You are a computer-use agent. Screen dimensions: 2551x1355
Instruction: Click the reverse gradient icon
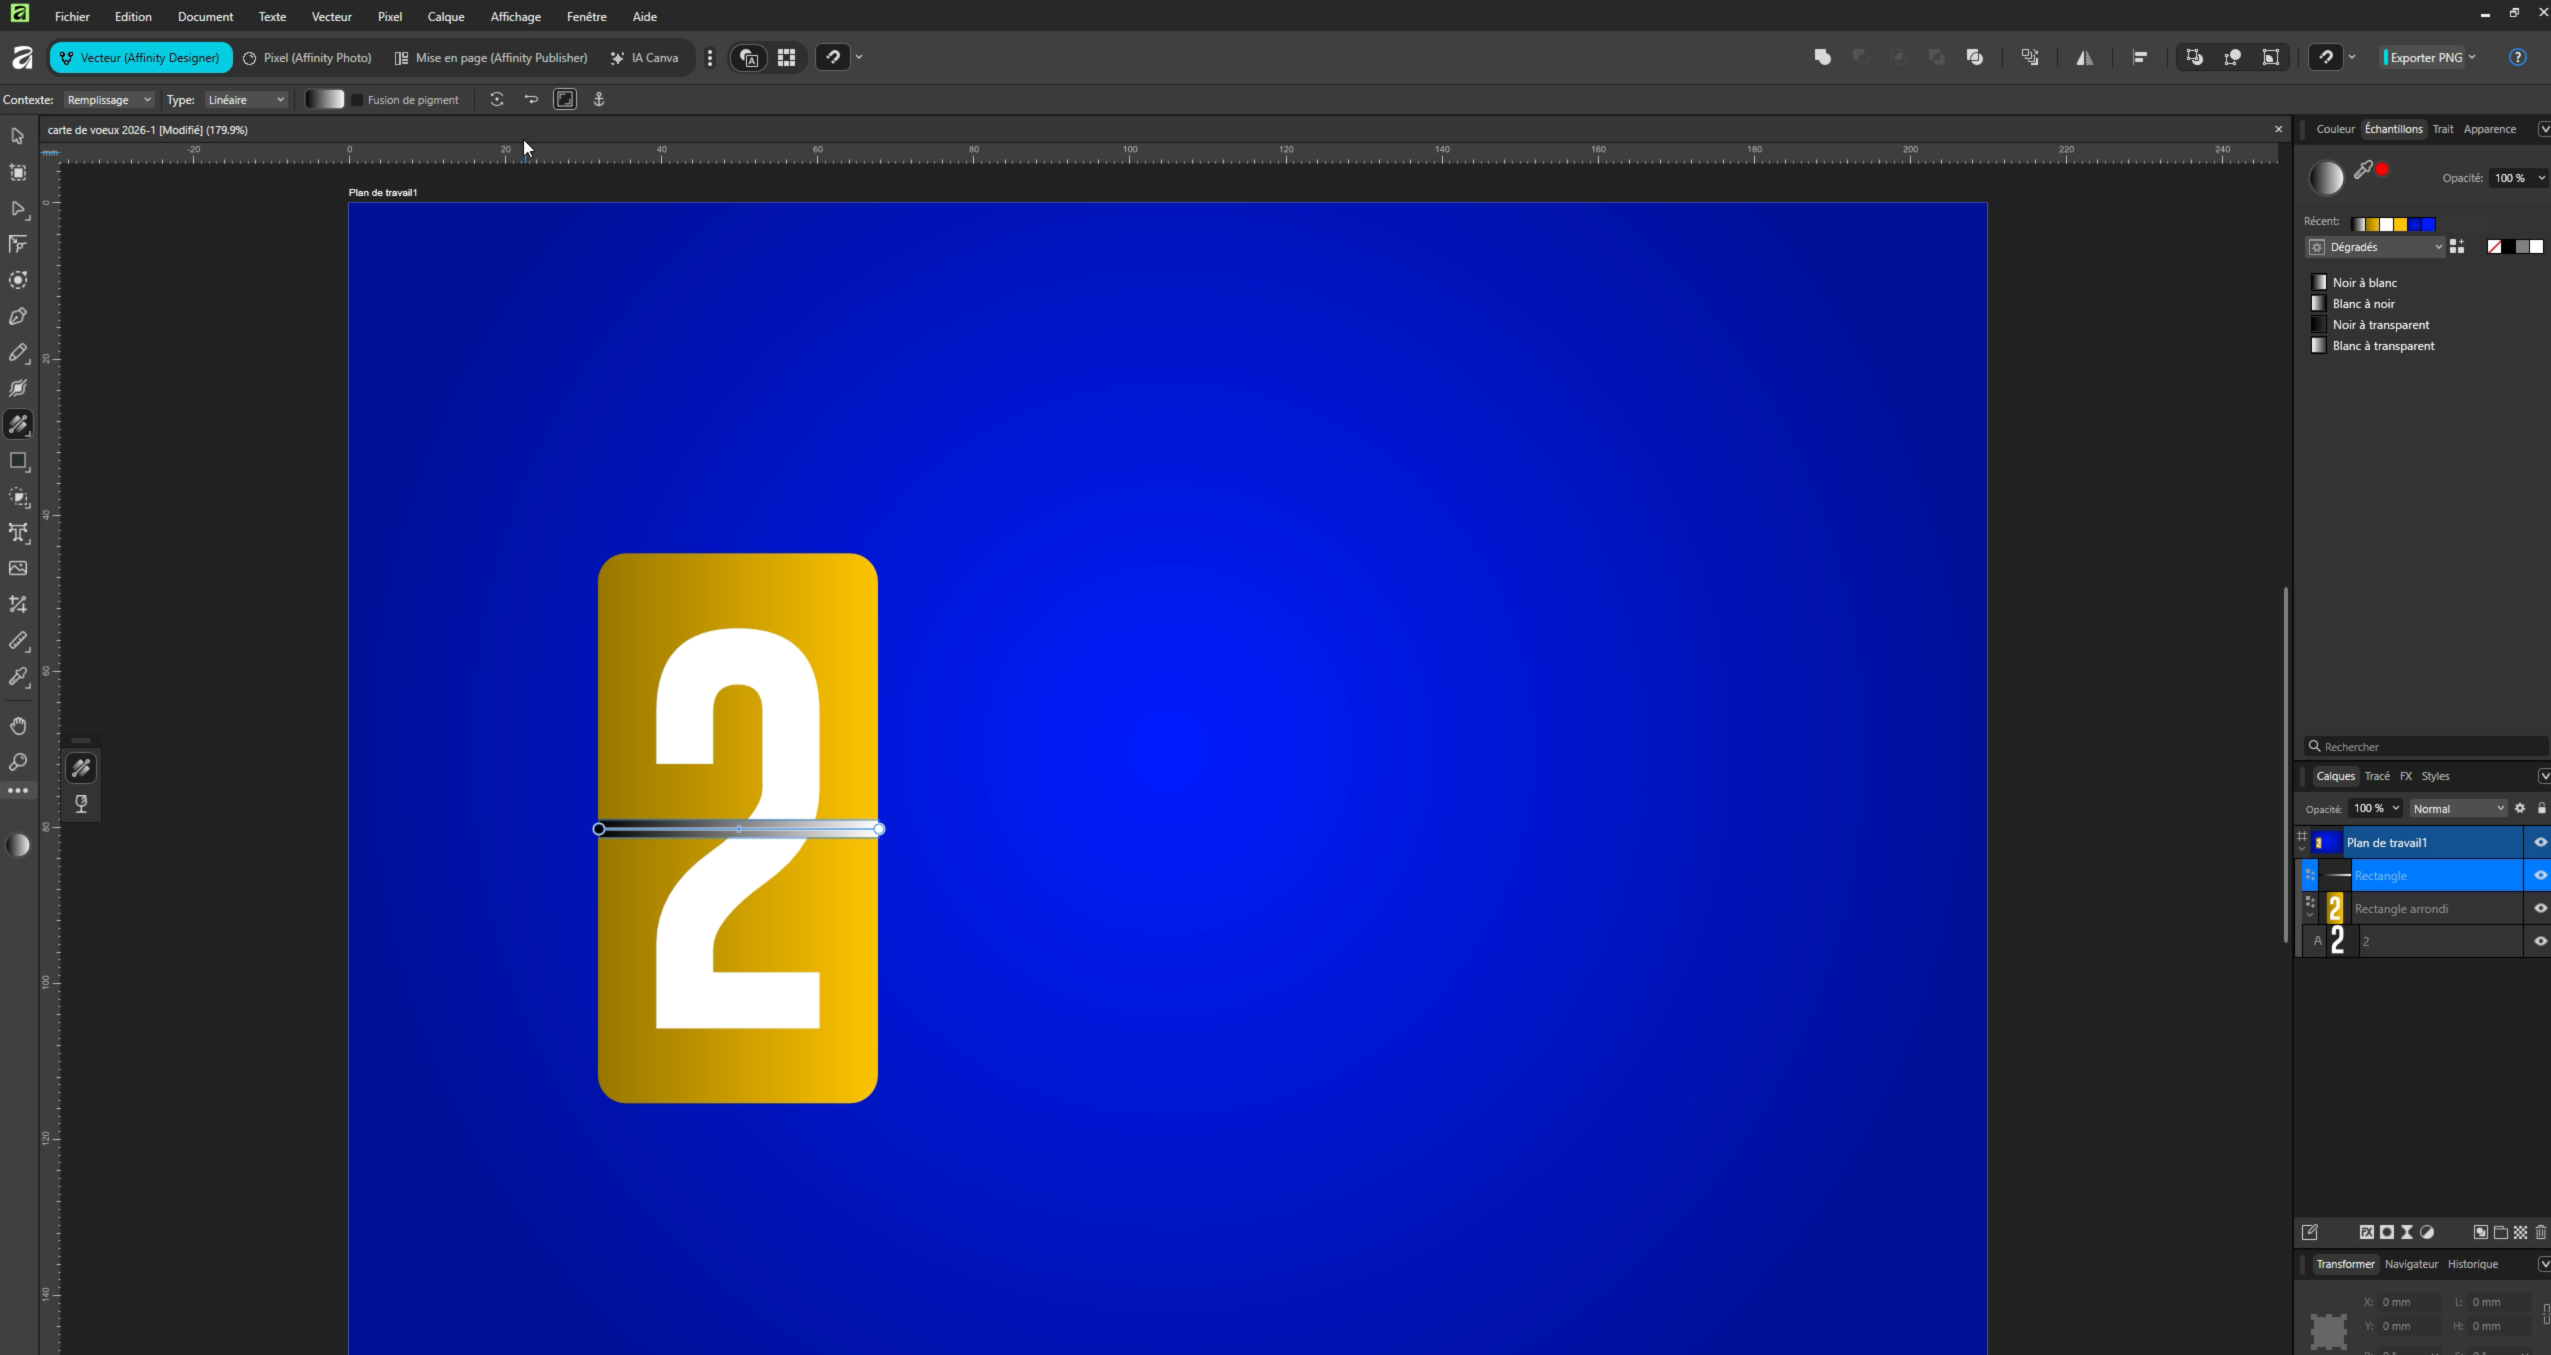click(x=531, y=99)
